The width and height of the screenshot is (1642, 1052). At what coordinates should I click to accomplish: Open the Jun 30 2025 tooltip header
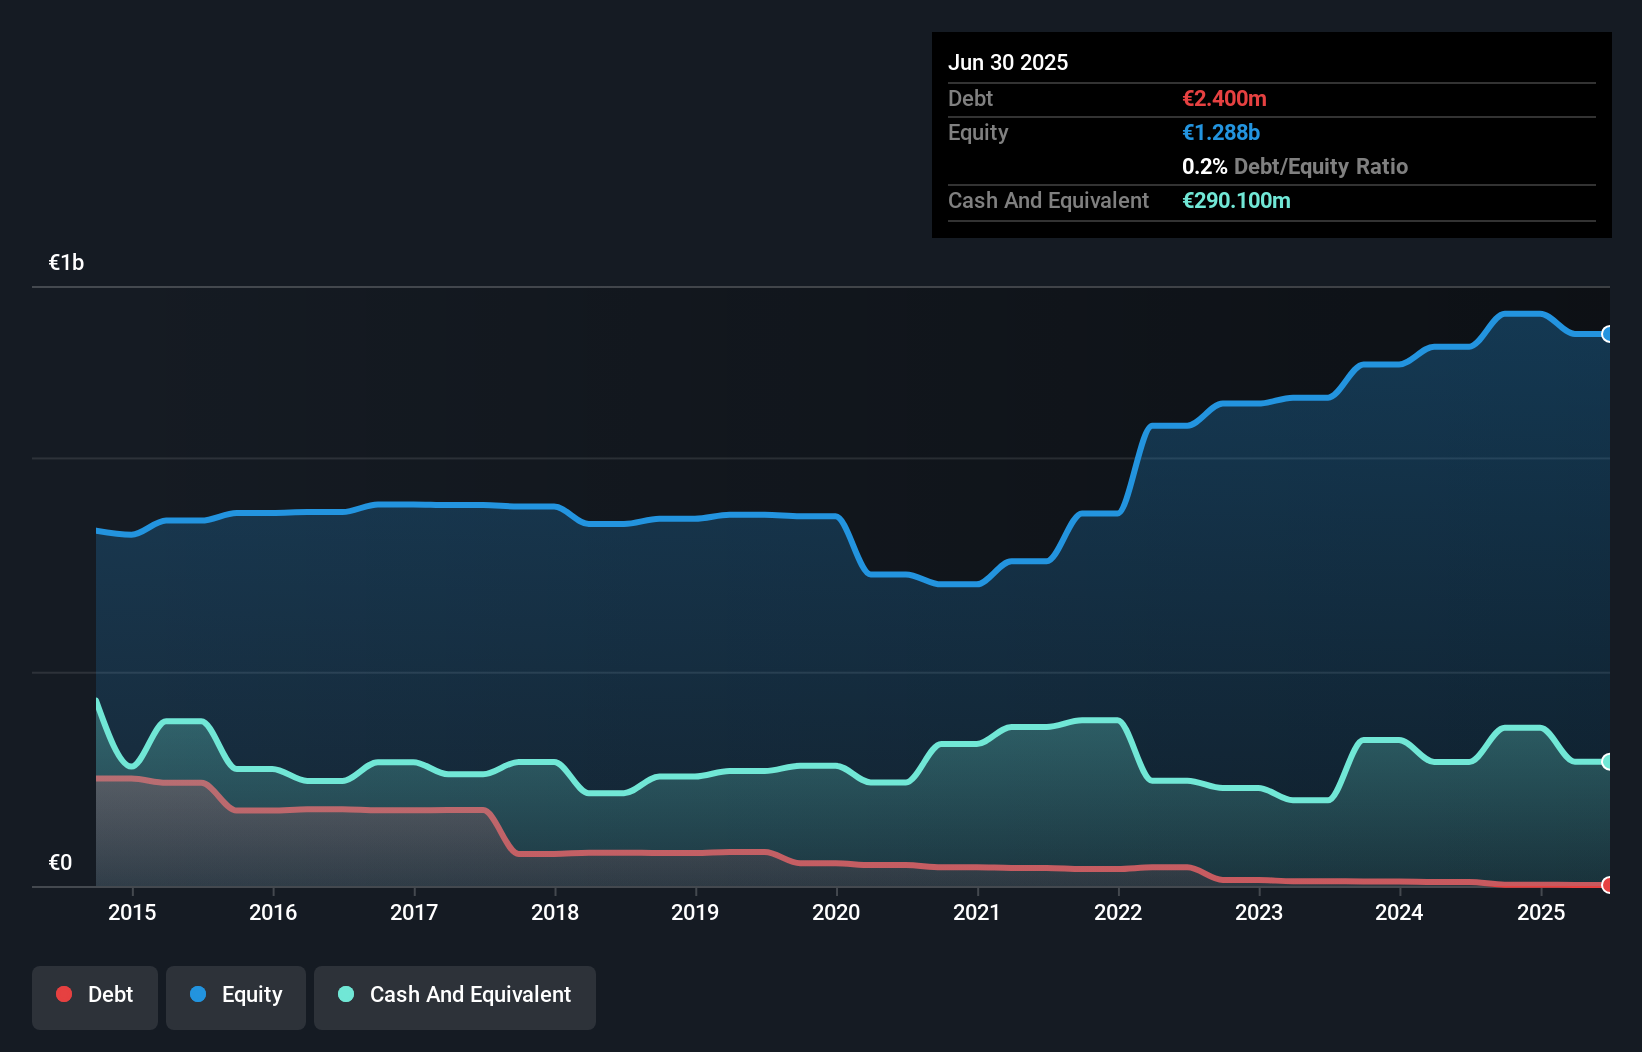[x=1009, y=62]
